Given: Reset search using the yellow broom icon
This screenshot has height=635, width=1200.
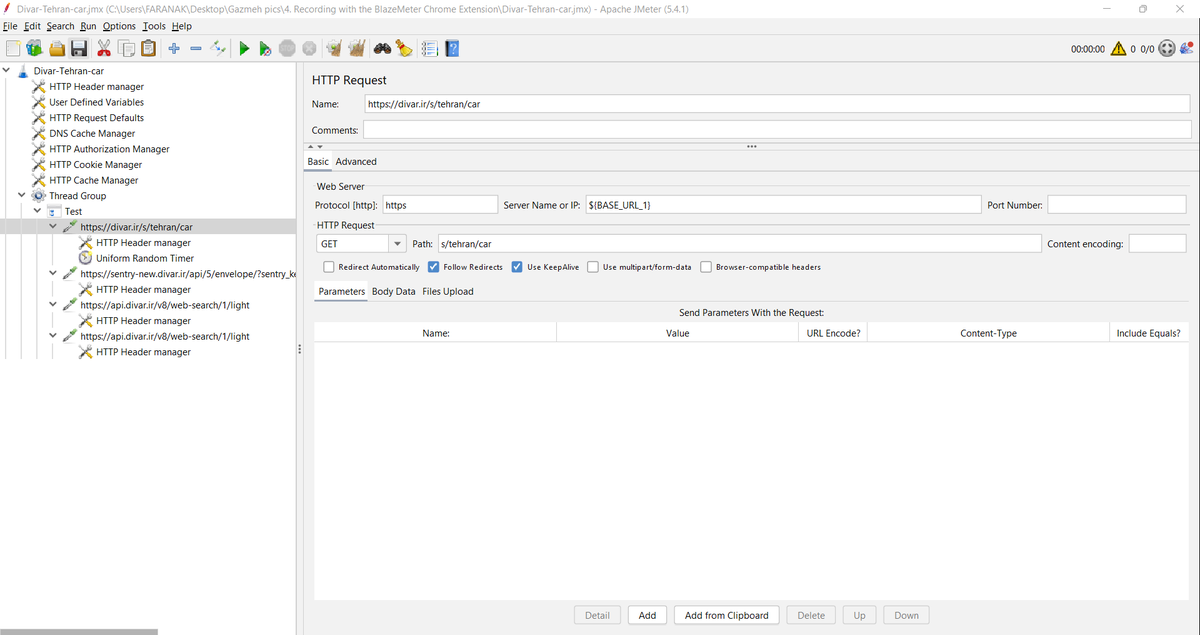Looking at the screenshot, I should [x=404, y=48].
